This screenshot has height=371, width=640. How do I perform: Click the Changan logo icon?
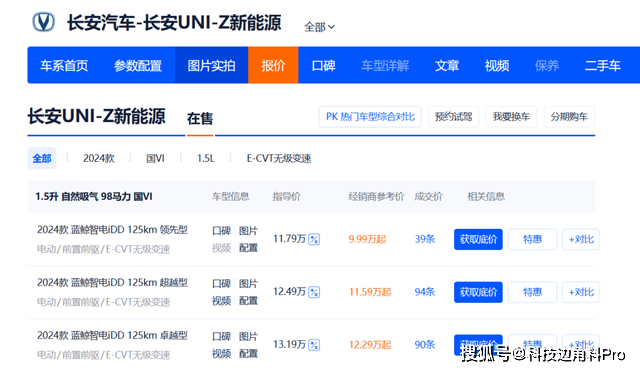point(43,22)
